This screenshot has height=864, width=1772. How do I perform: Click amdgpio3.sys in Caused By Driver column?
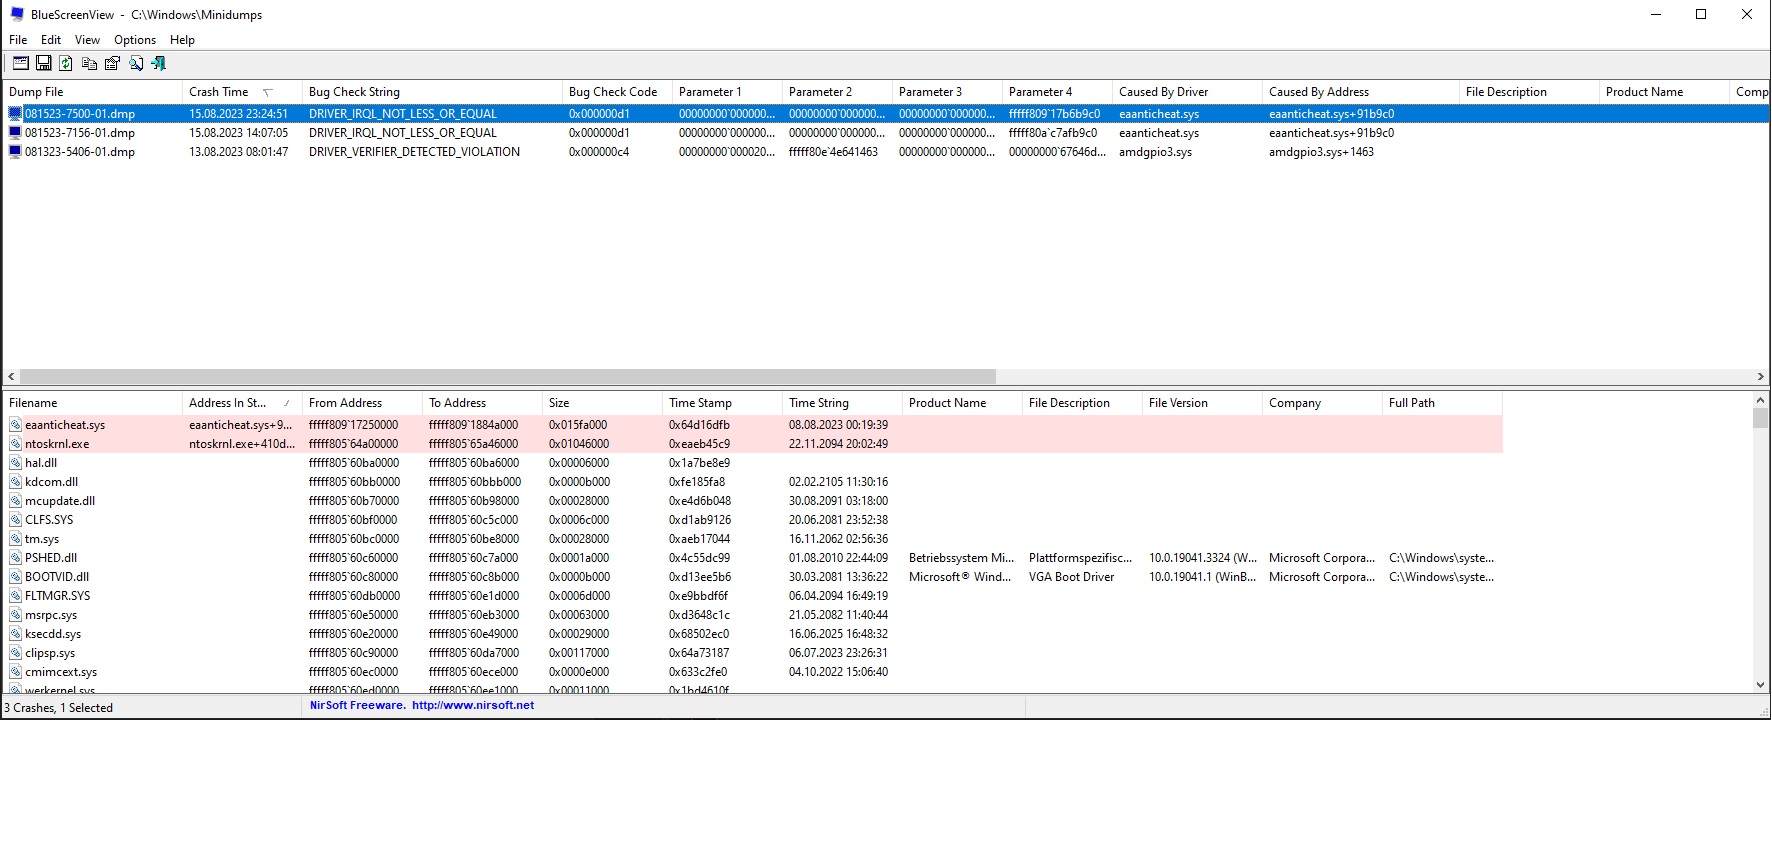click(1155, 152)
